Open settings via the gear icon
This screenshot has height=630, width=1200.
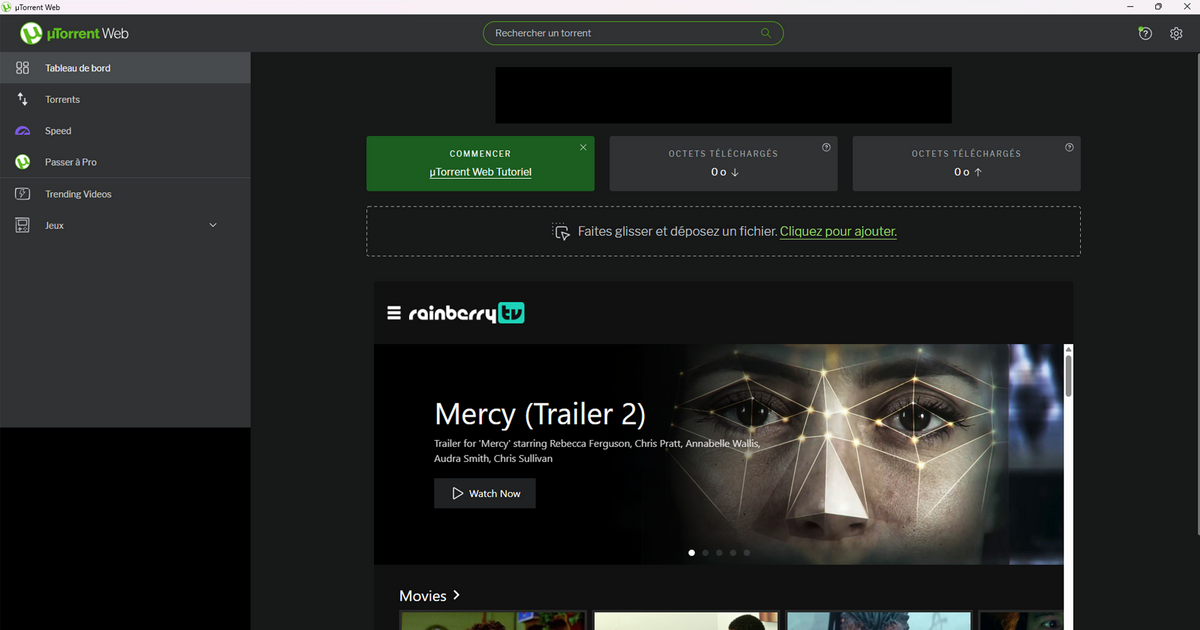coord(1176,33)
